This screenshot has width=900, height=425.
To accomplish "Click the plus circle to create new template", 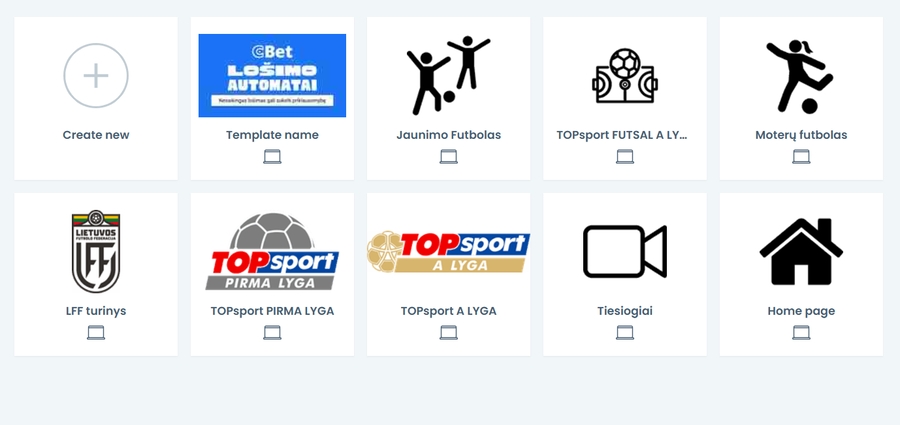I will tap(96, 75).
